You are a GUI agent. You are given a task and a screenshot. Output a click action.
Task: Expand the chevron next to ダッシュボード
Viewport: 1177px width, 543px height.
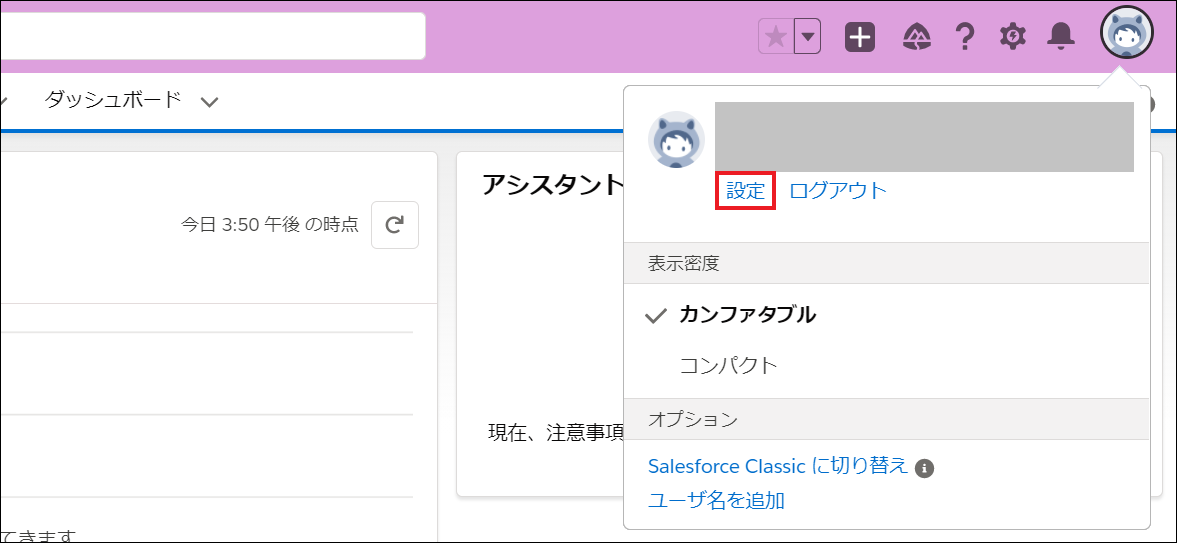click(209, 102)
